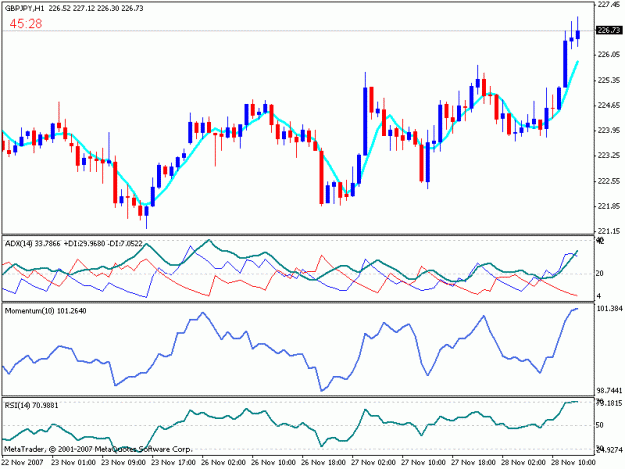This screenshot has width=625, height=469.
Task: Click the highlighted 226.73 current price label
Action: [x=609, y=30]
